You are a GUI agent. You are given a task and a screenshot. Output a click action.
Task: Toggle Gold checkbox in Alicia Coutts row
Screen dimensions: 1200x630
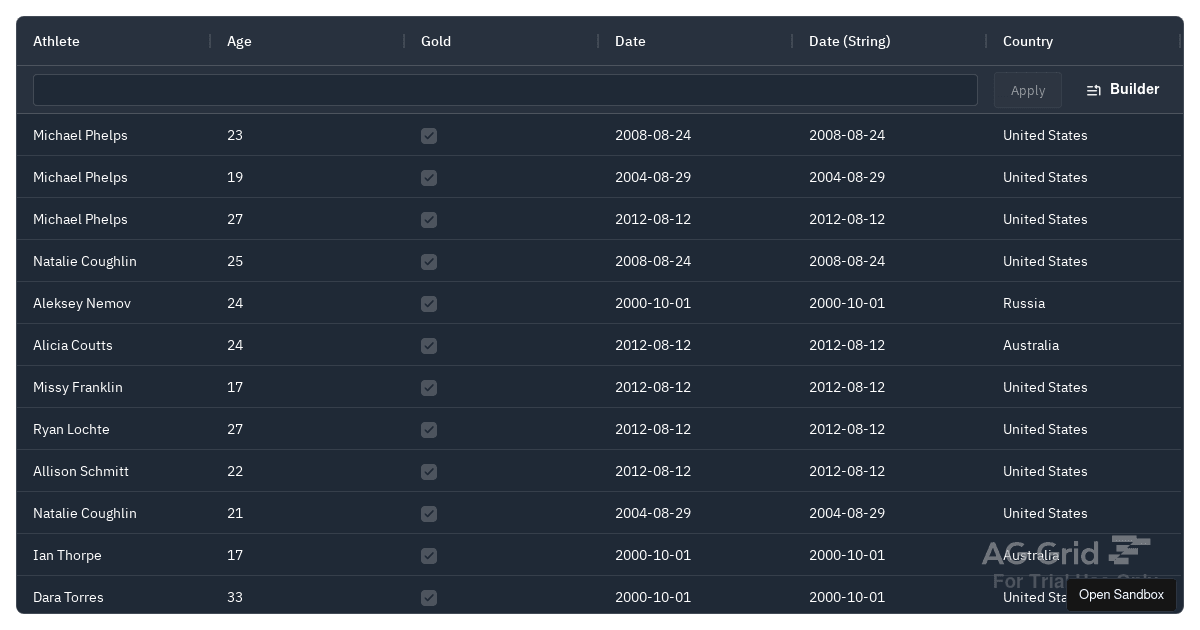429,346
